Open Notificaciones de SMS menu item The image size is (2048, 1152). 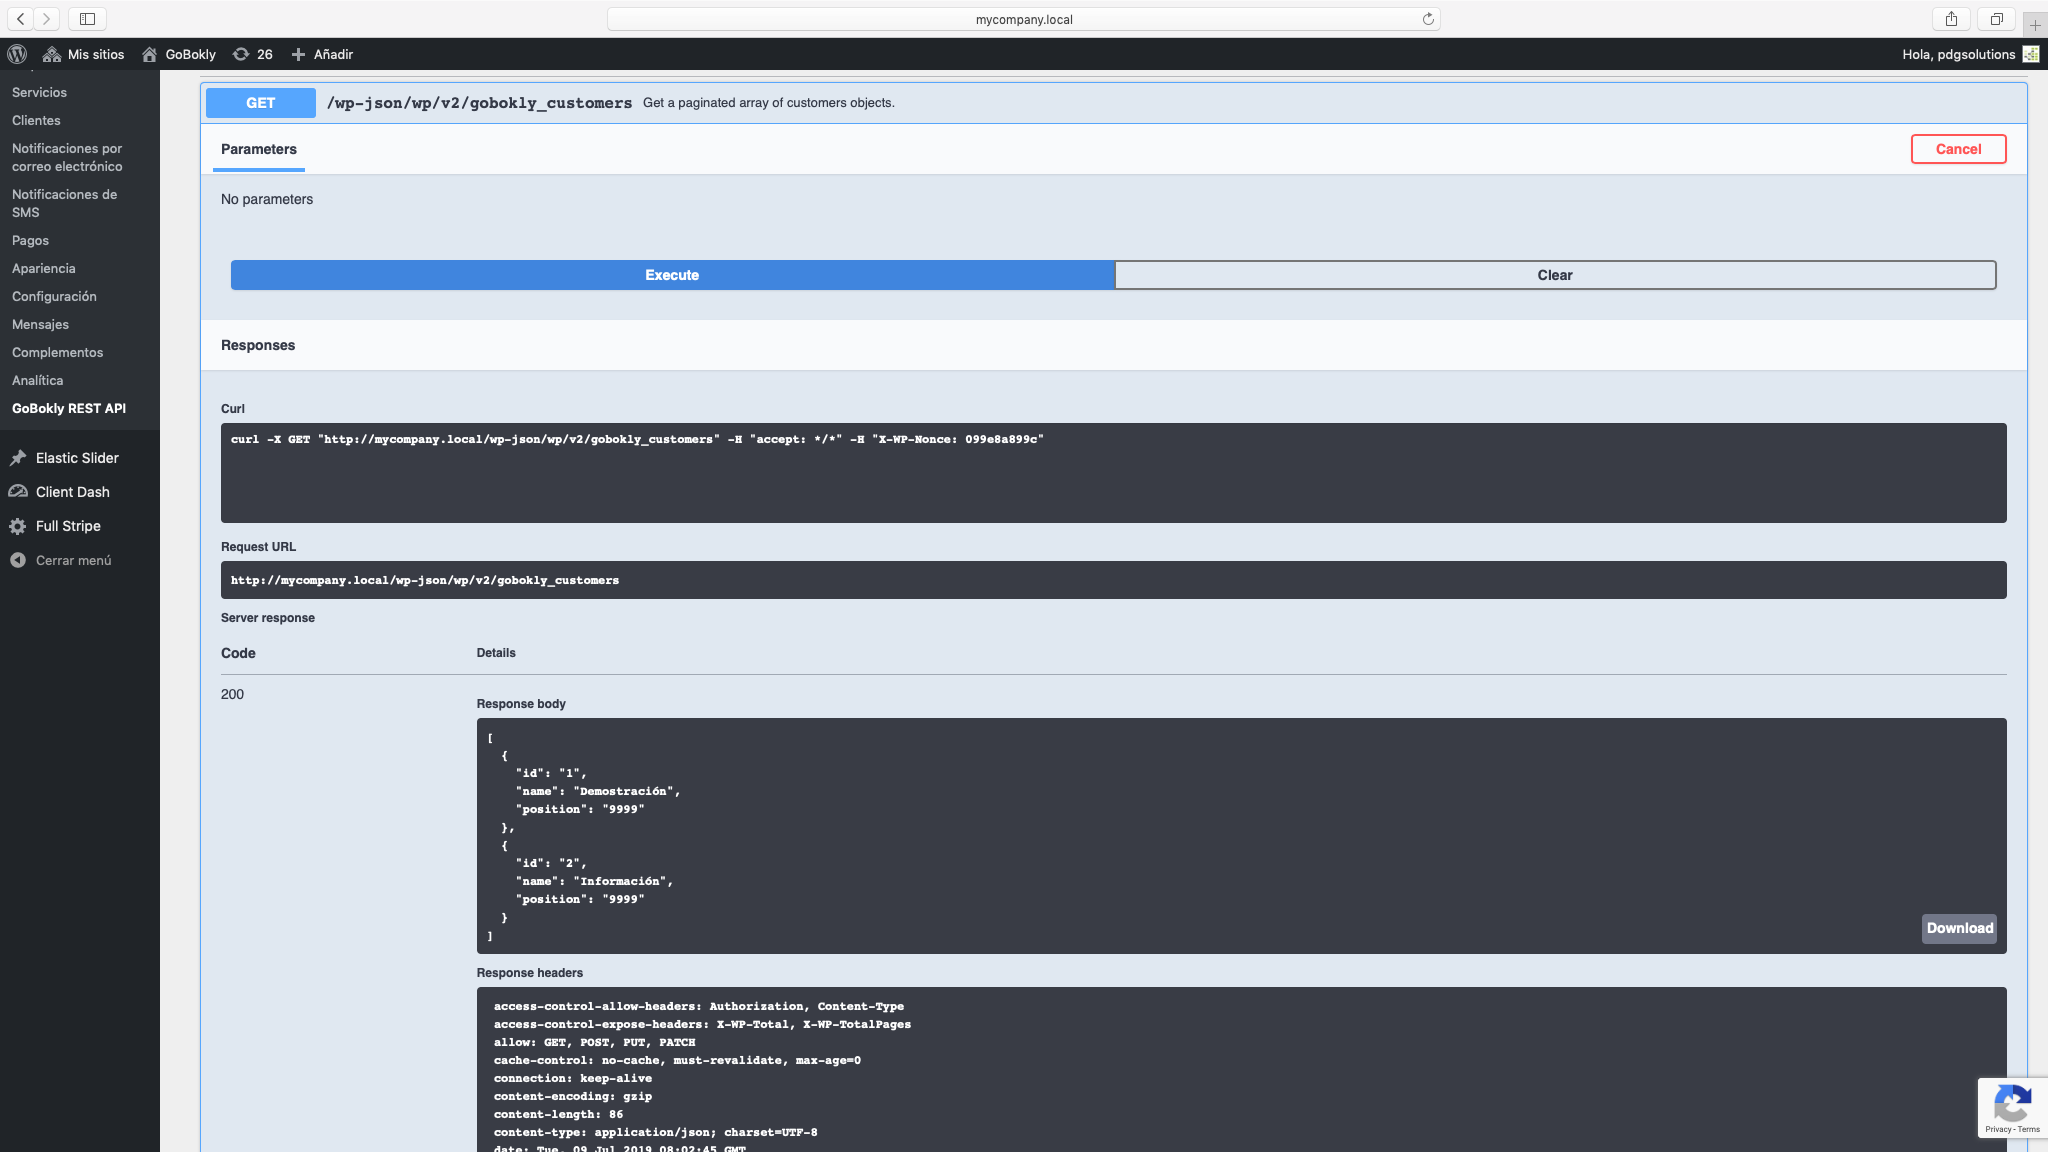coord(64,203)
